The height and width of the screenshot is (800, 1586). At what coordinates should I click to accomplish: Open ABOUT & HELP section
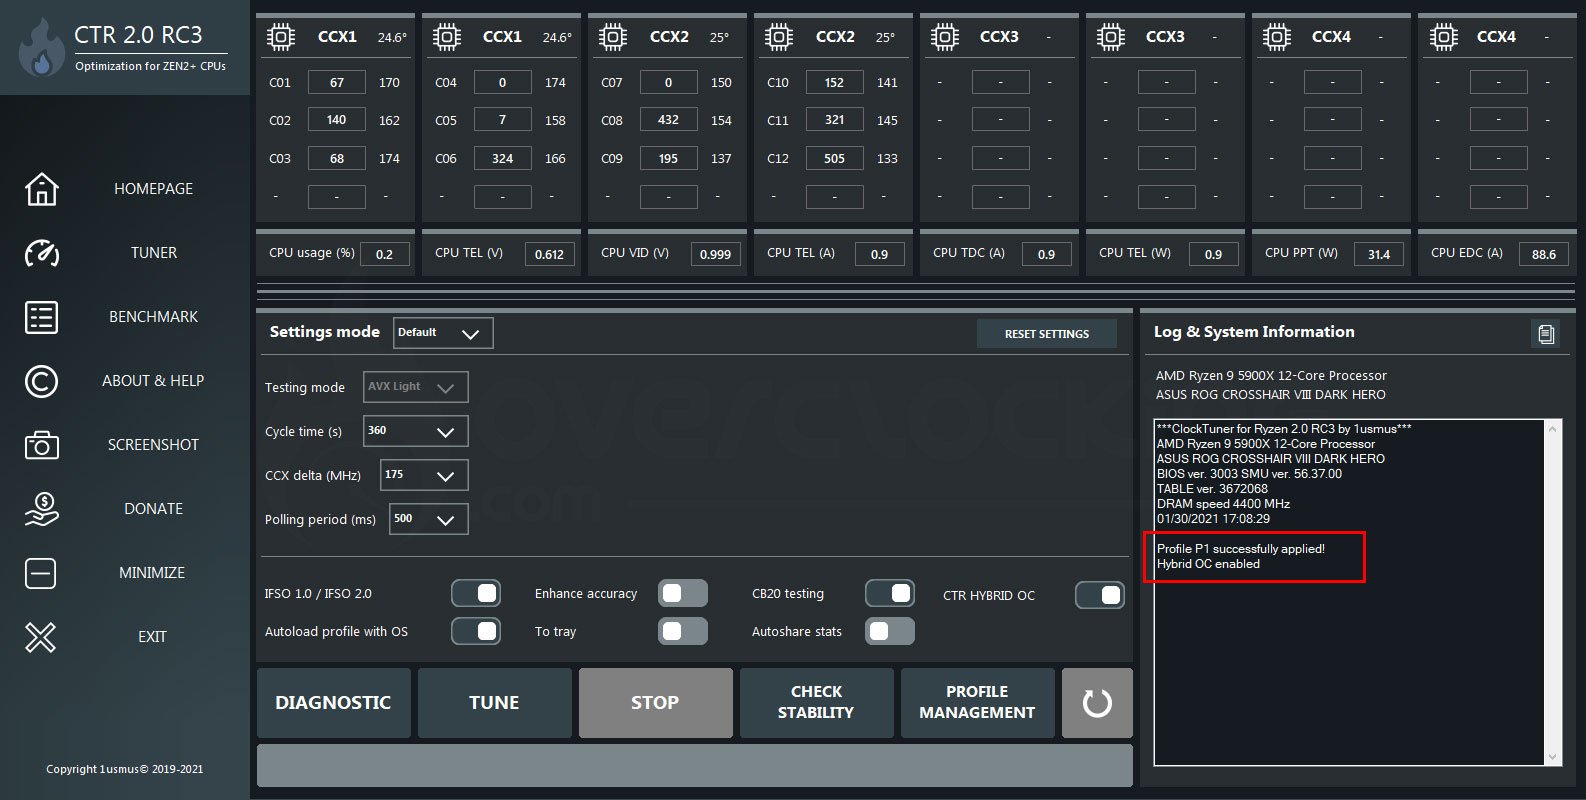(x=153, y=381)
